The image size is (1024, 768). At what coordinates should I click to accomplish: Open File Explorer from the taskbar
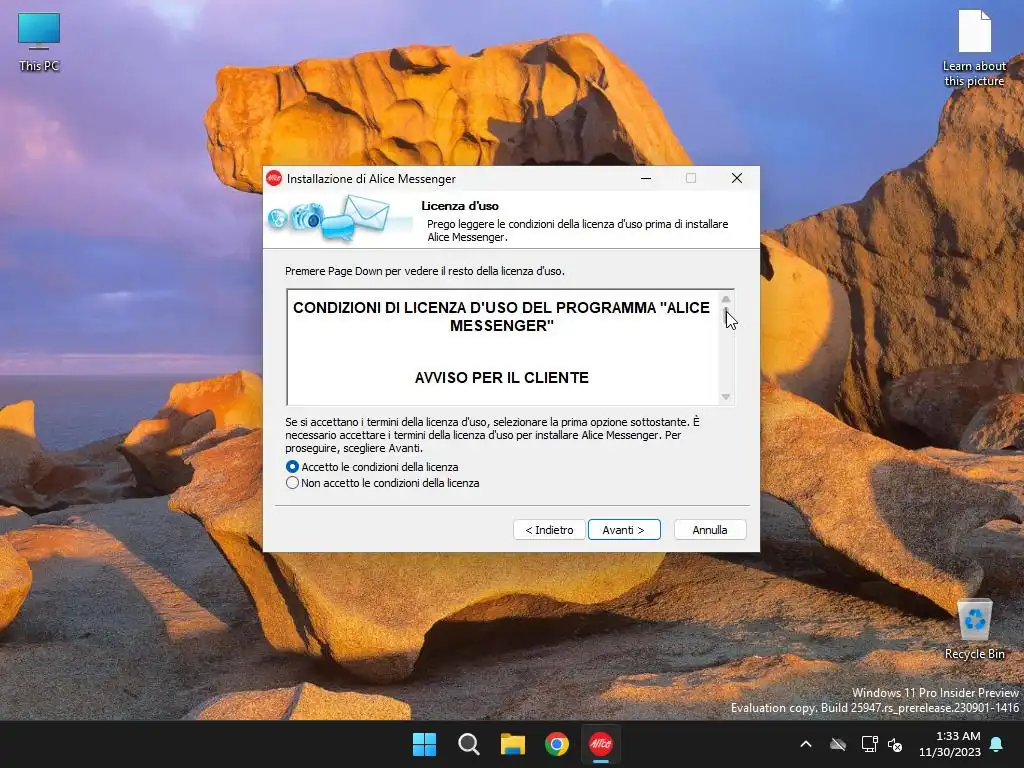513,744
